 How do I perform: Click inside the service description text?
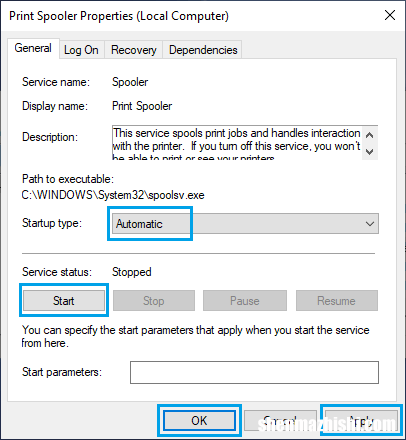(237, 143)
